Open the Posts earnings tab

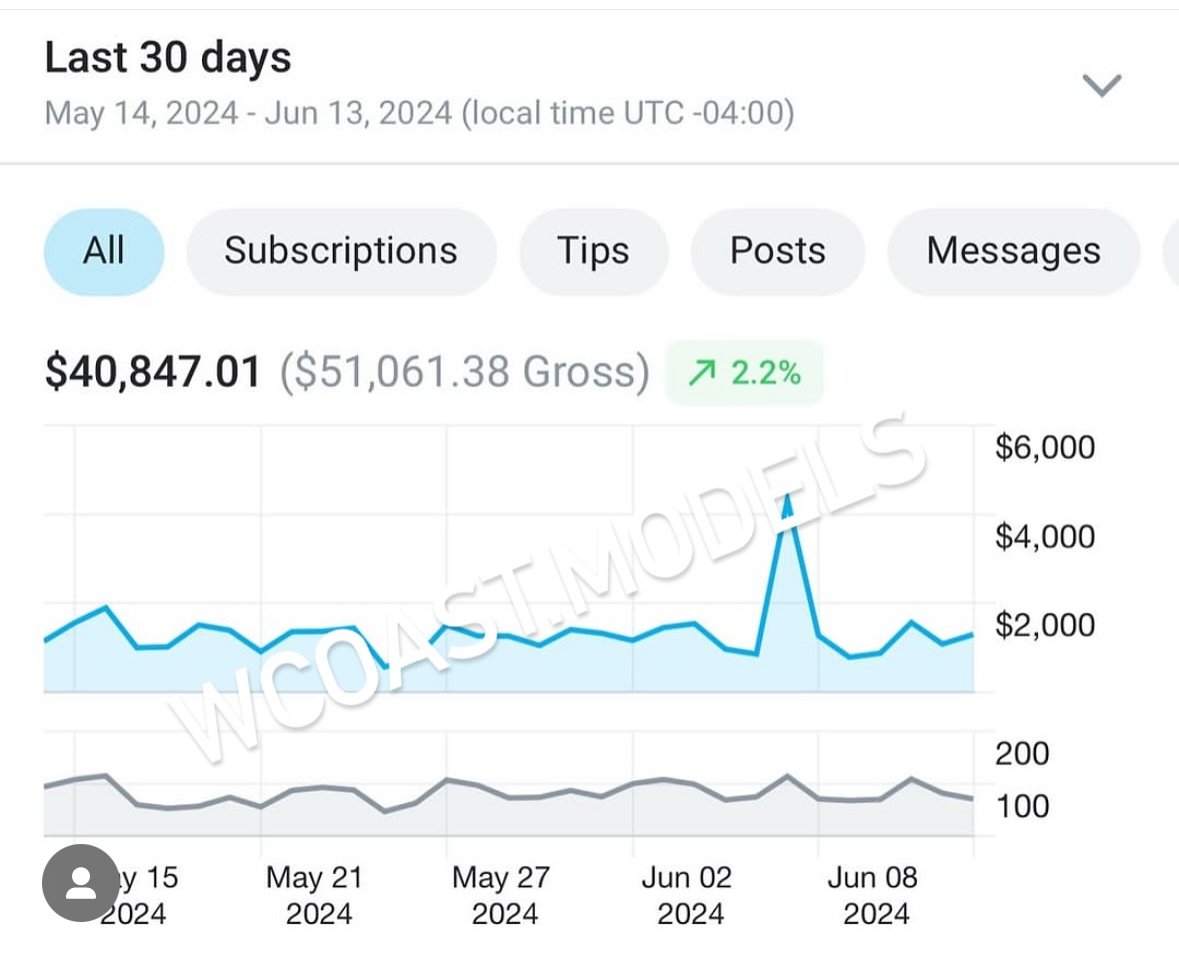coord(777,251)
